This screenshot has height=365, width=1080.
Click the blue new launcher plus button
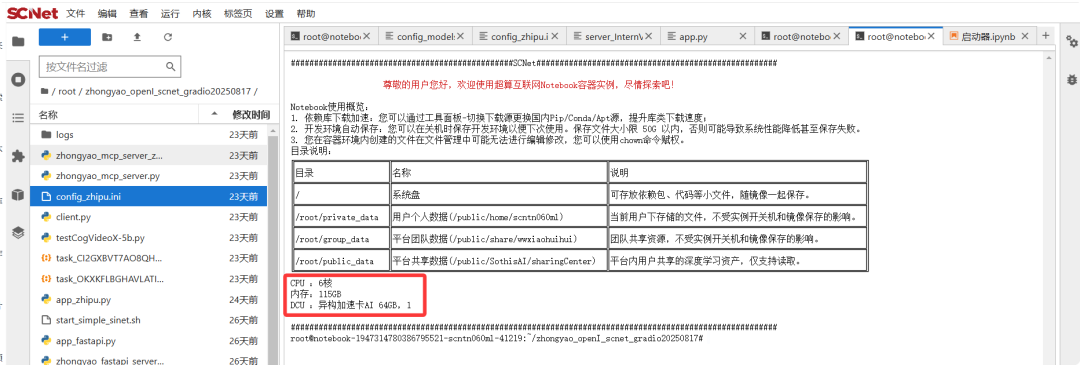click(65, 37)
